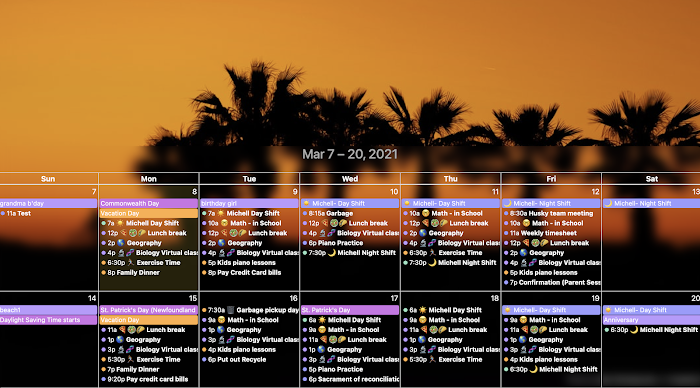Screen dimensions: 700x388
Task: Open the Daylight Saving Time starts banner
Action: [x=48, y=320]
